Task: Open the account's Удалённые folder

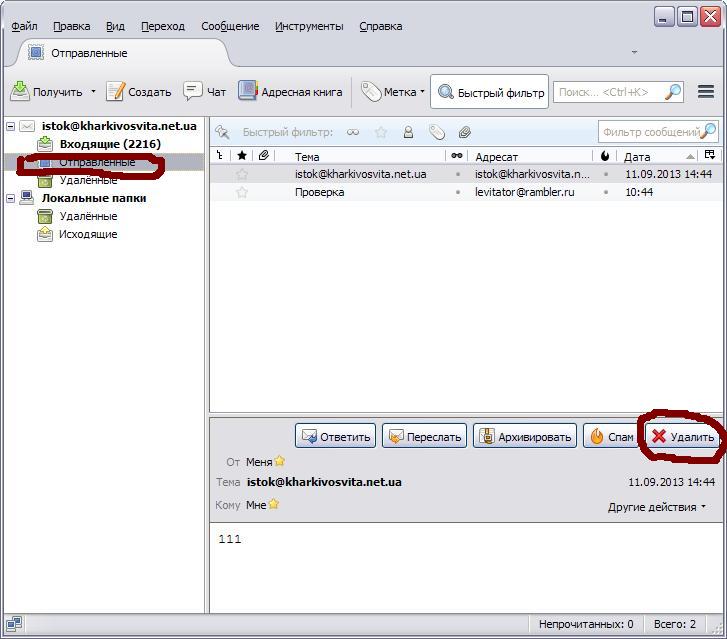Action: click(x=88, y=180)
